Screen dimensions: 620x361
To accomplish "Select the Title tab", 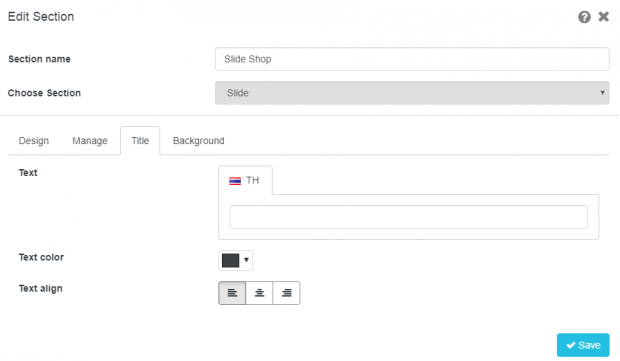I will tap(140, 141).
